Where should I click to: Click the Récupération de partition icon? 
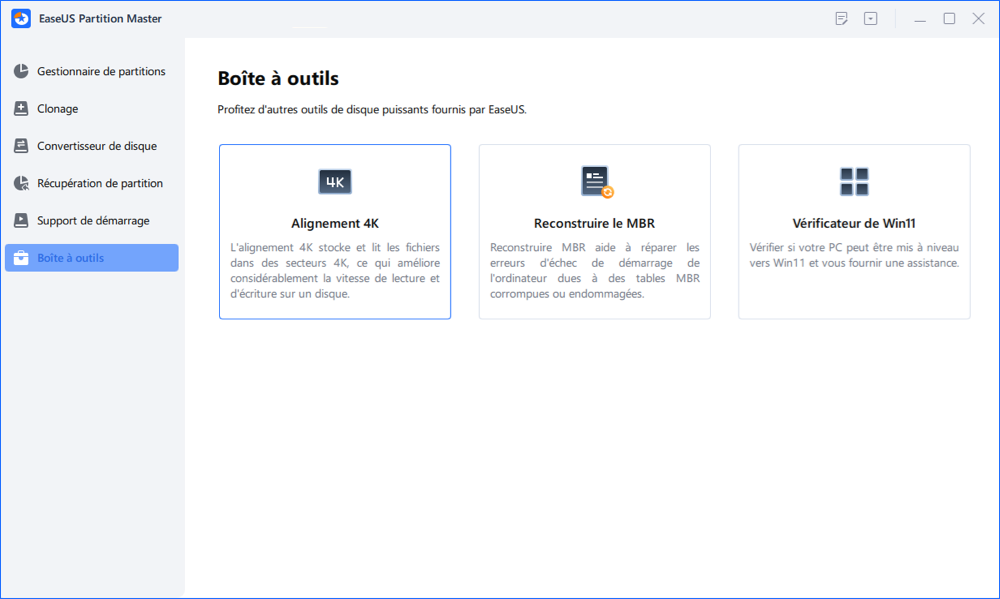21,183
